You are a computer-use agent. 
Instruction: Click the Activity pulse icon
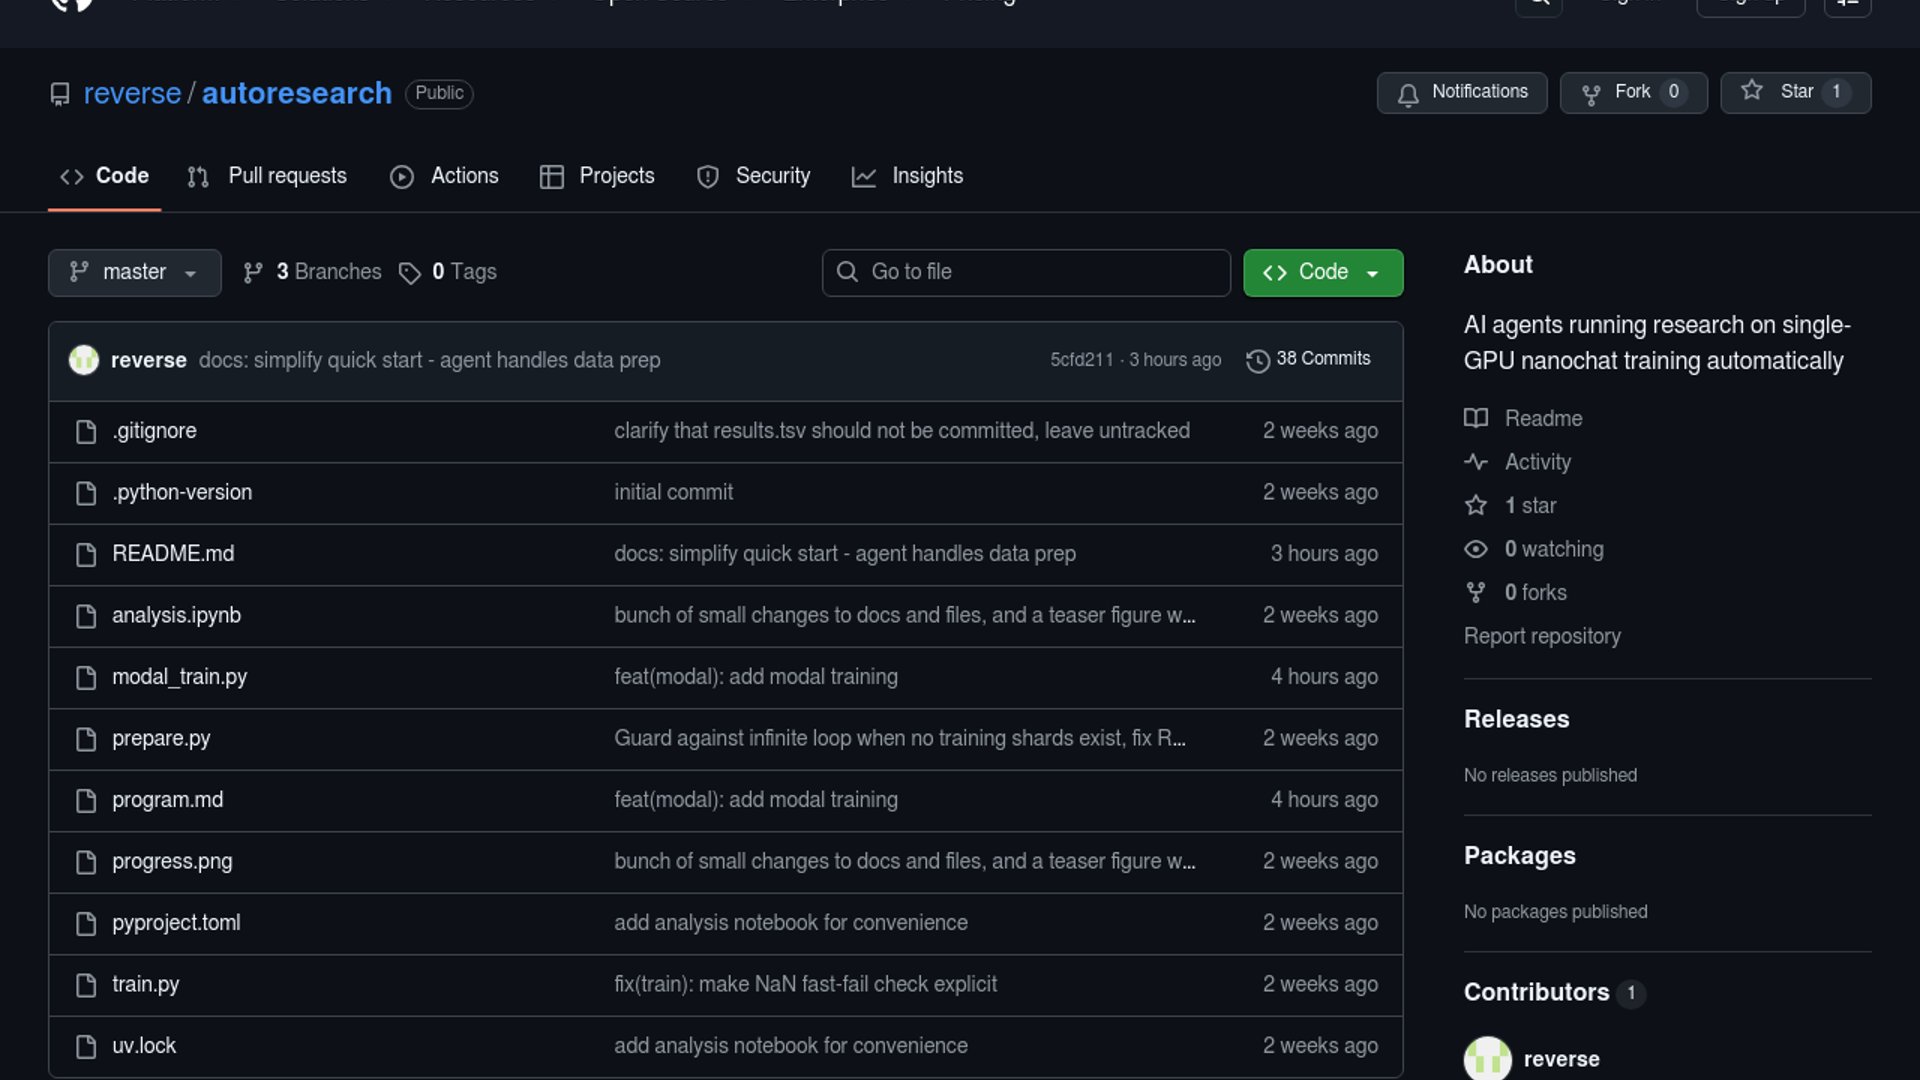1476,462
